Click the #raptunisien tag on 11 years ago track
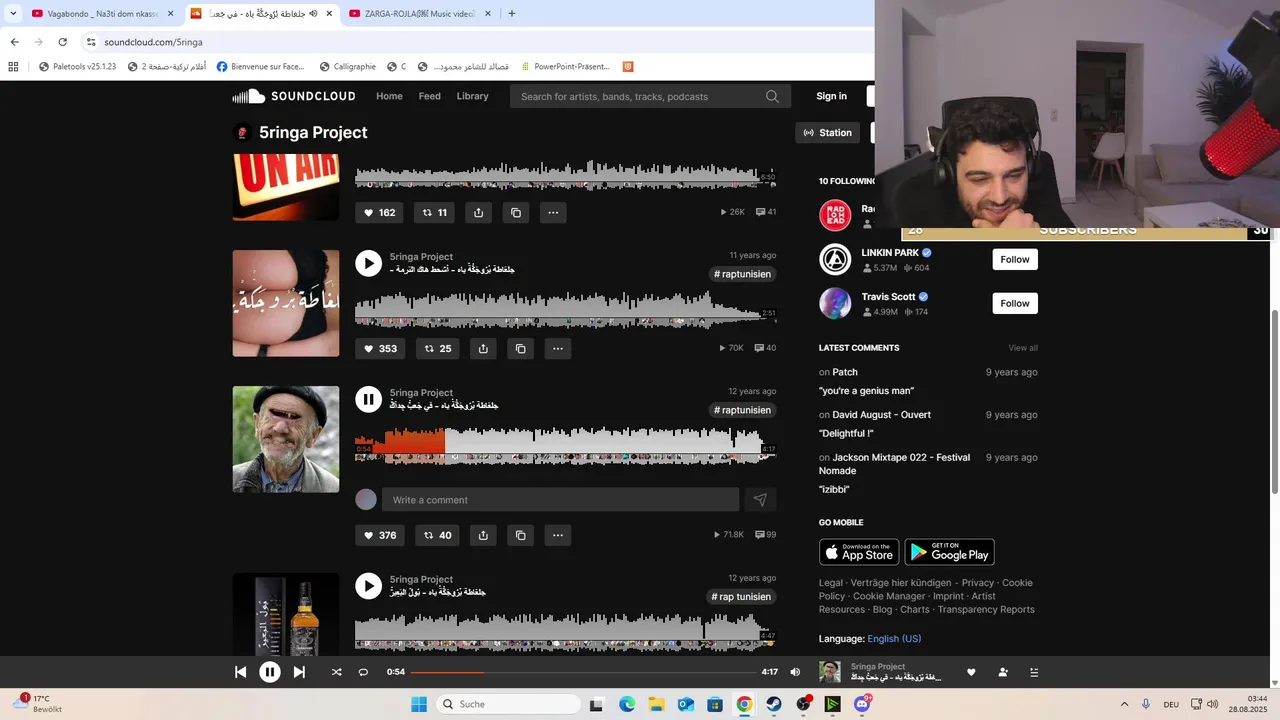The width and height of the screenshot is (1280, 720). pos(743,274)
